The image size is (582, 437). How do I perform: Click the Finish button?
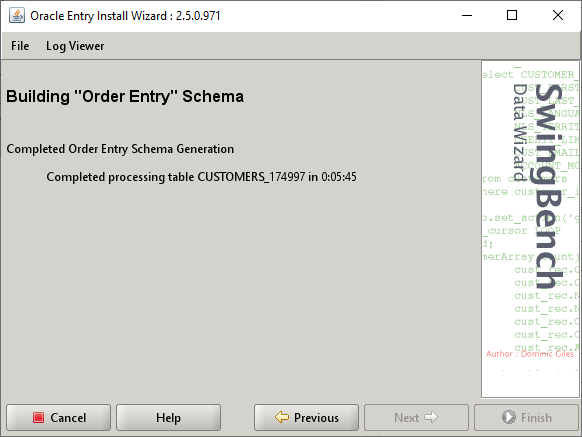[526, 418]
